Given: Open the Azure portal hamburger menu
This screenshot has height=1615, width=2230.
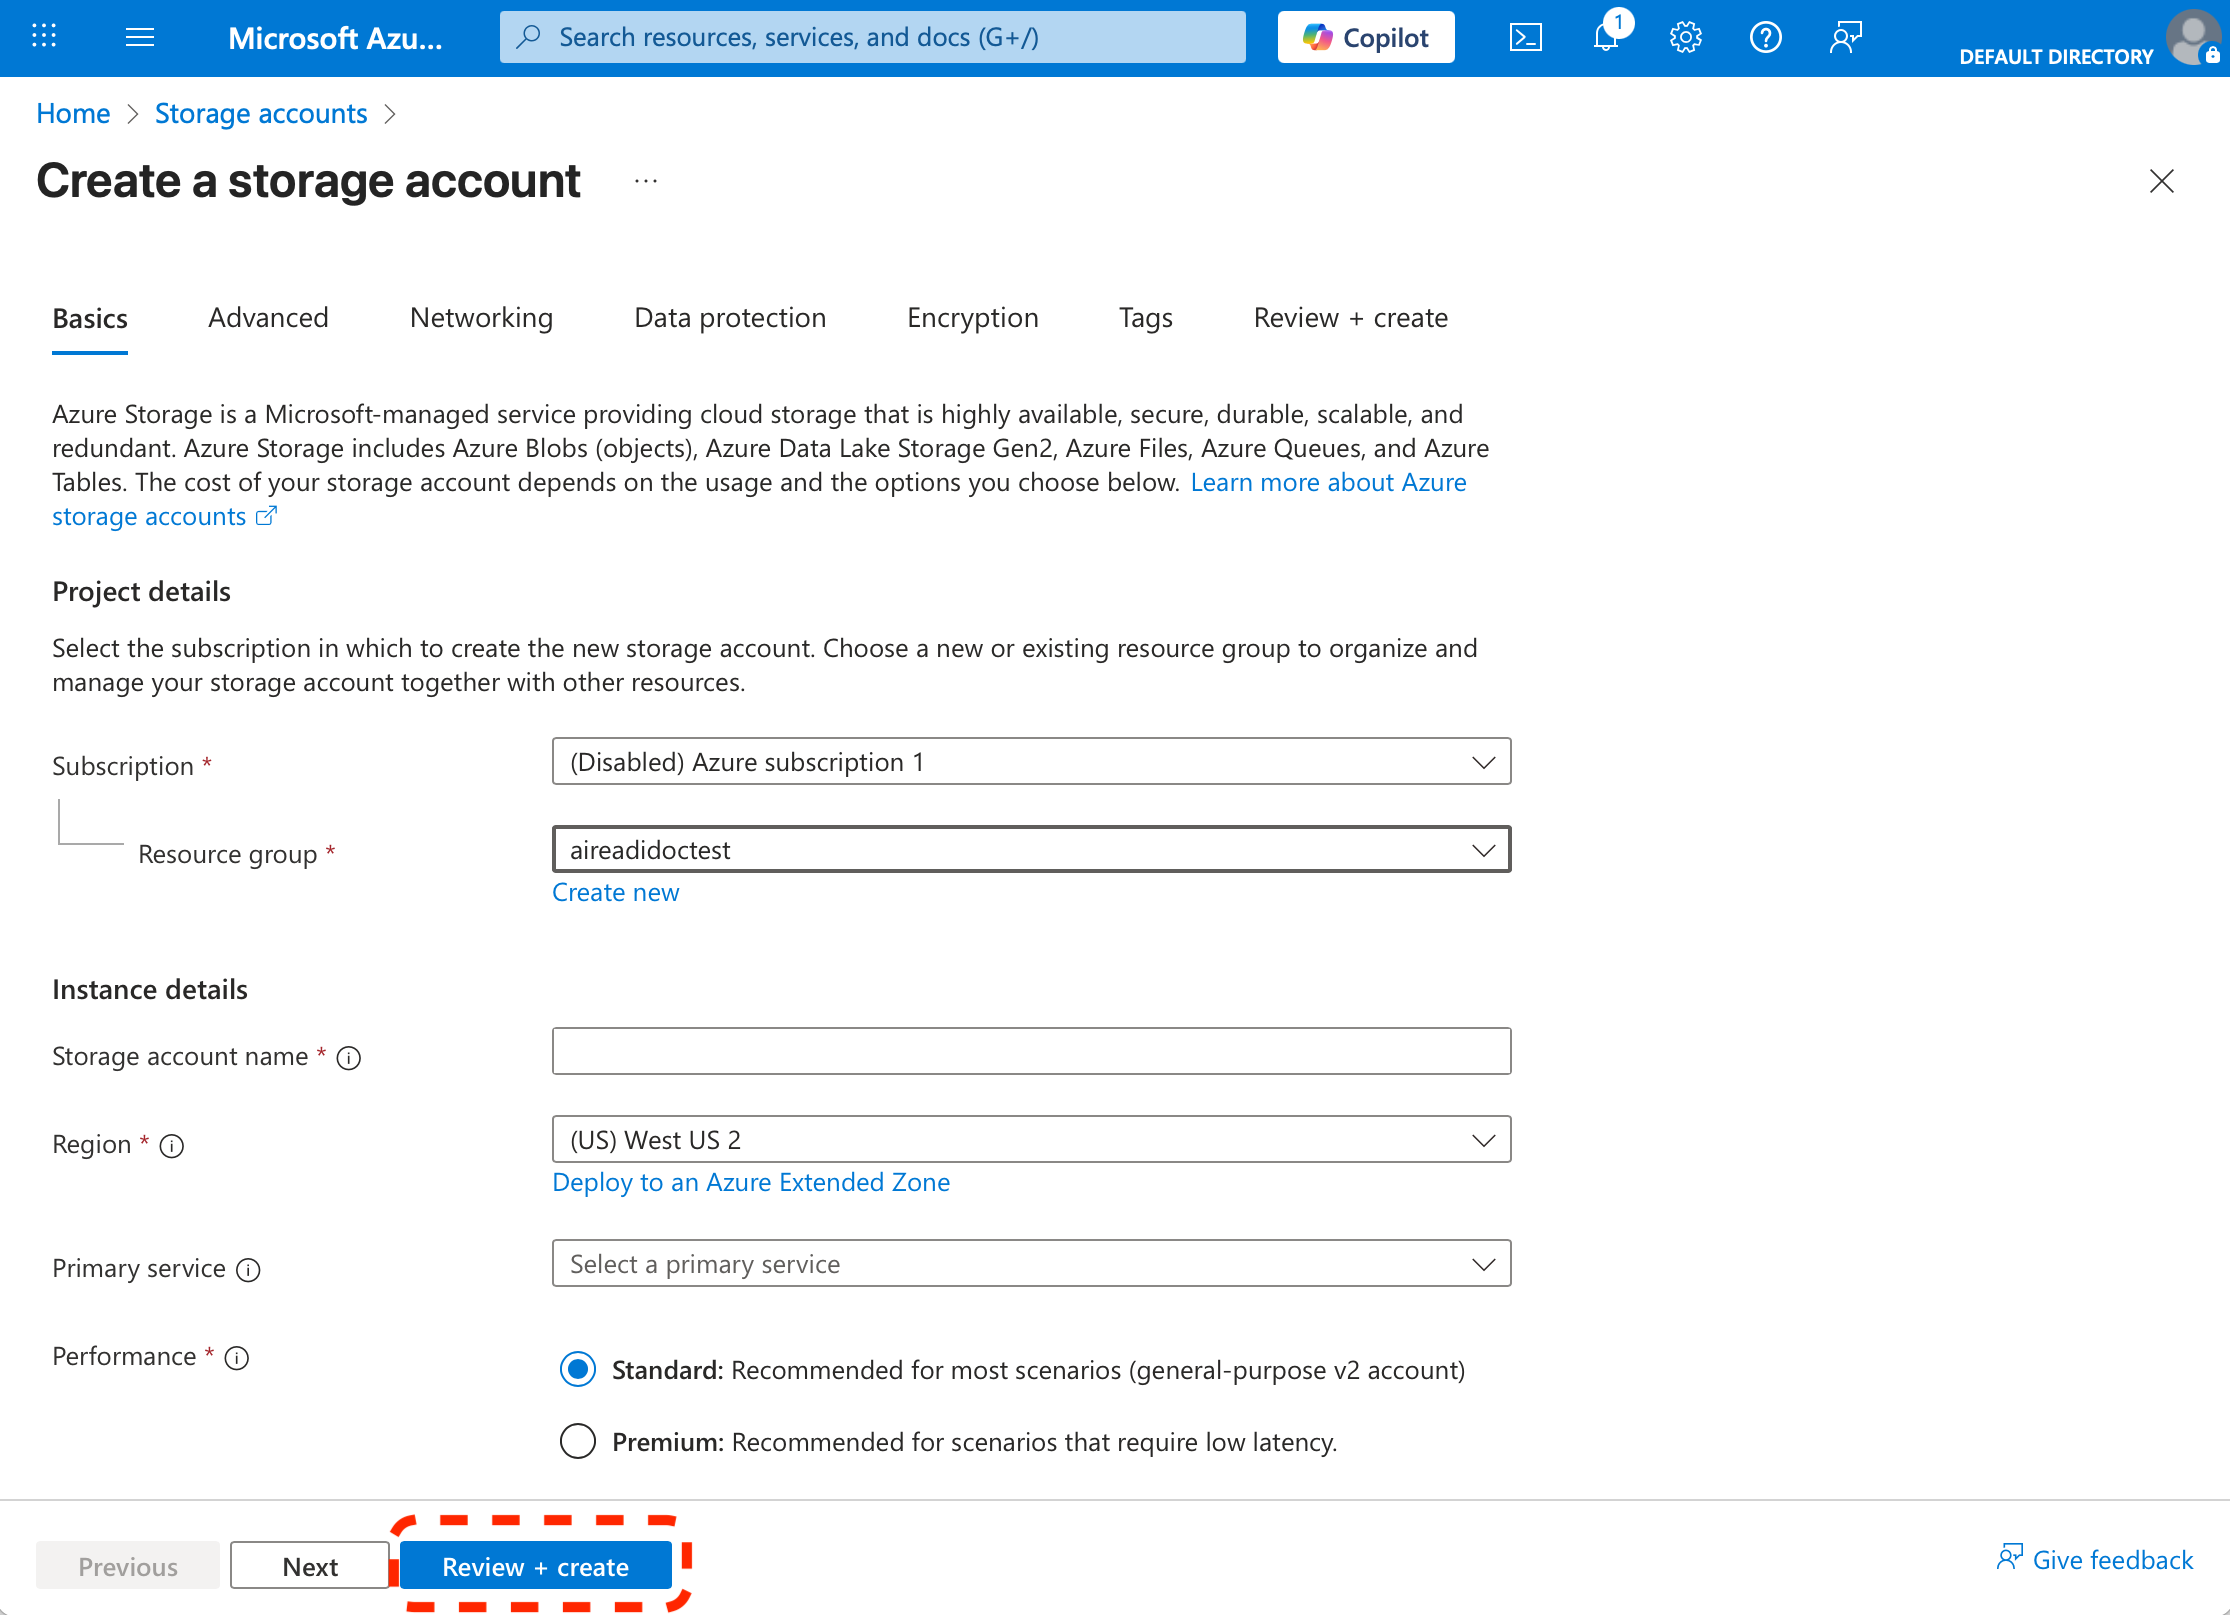Looking at the screenshot, I should [140, 38].
